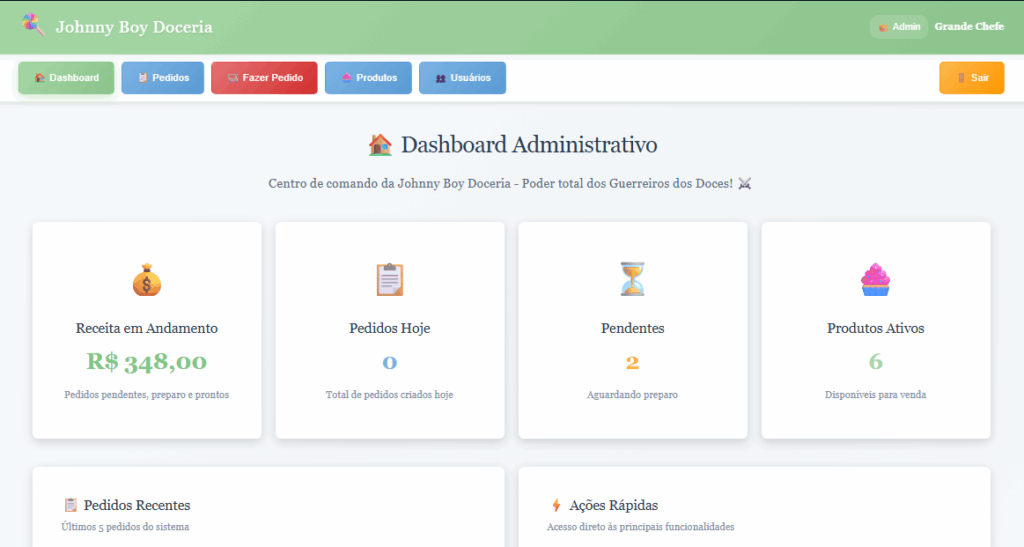
Task: Click the Pendentes count of 2
Action: tap(633, 362)
